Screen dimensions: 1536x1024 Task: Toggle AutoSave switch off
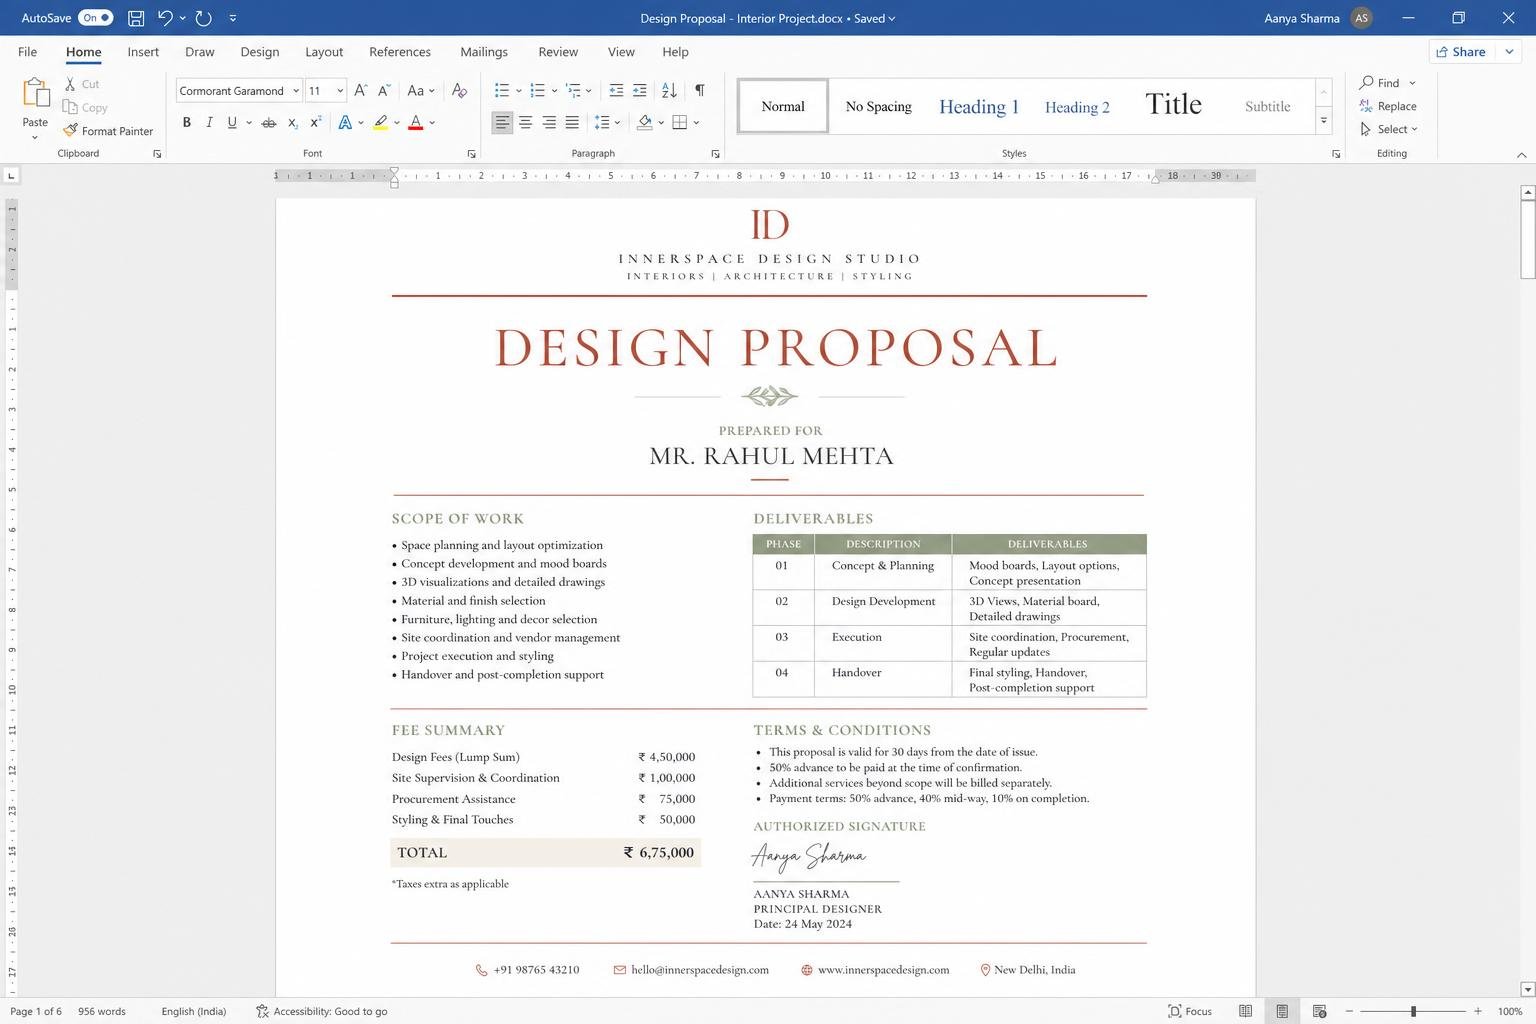[x=96, y=18]
